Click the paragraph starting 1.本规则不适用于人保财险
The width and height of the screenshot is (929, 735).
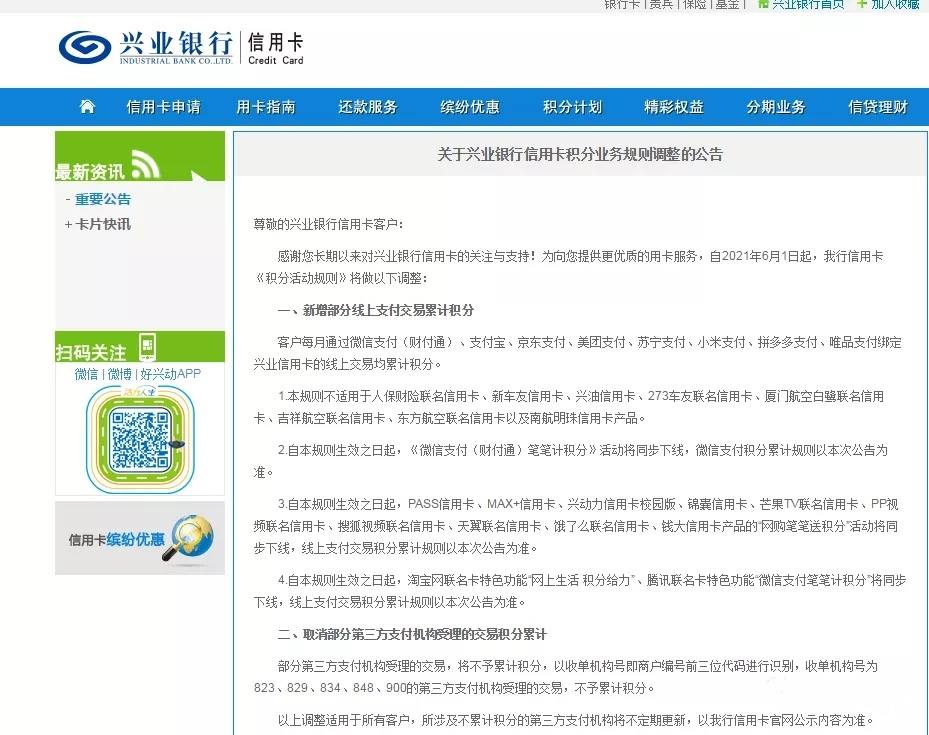pos(569,407)
